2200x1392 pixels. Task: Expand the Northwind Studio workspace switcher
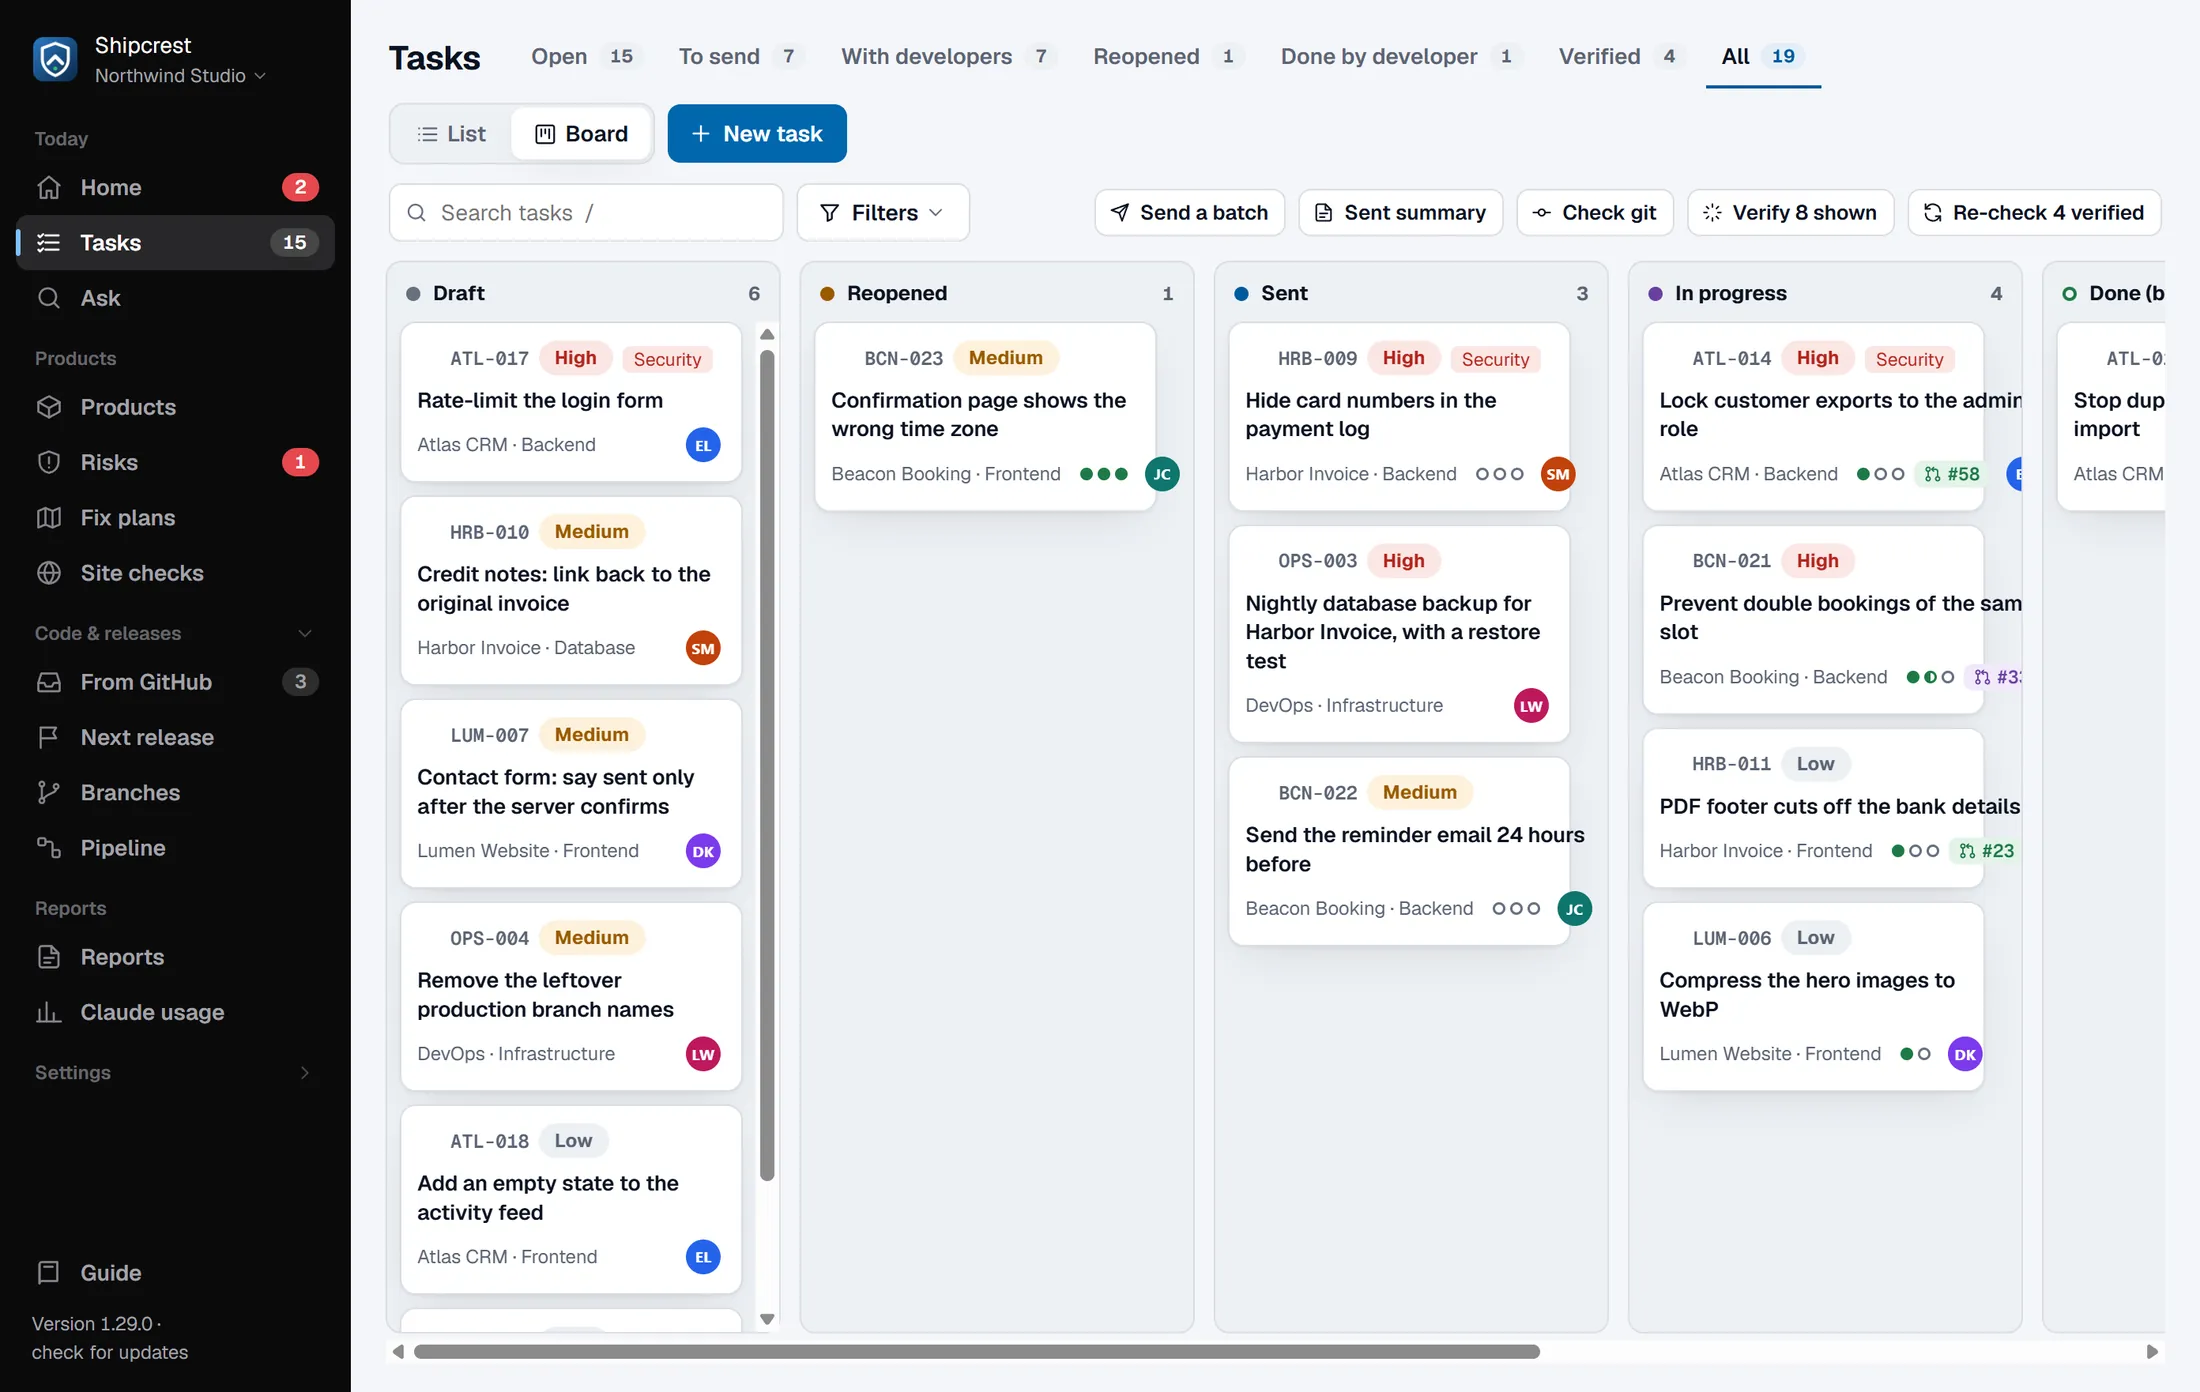(181, 76)
